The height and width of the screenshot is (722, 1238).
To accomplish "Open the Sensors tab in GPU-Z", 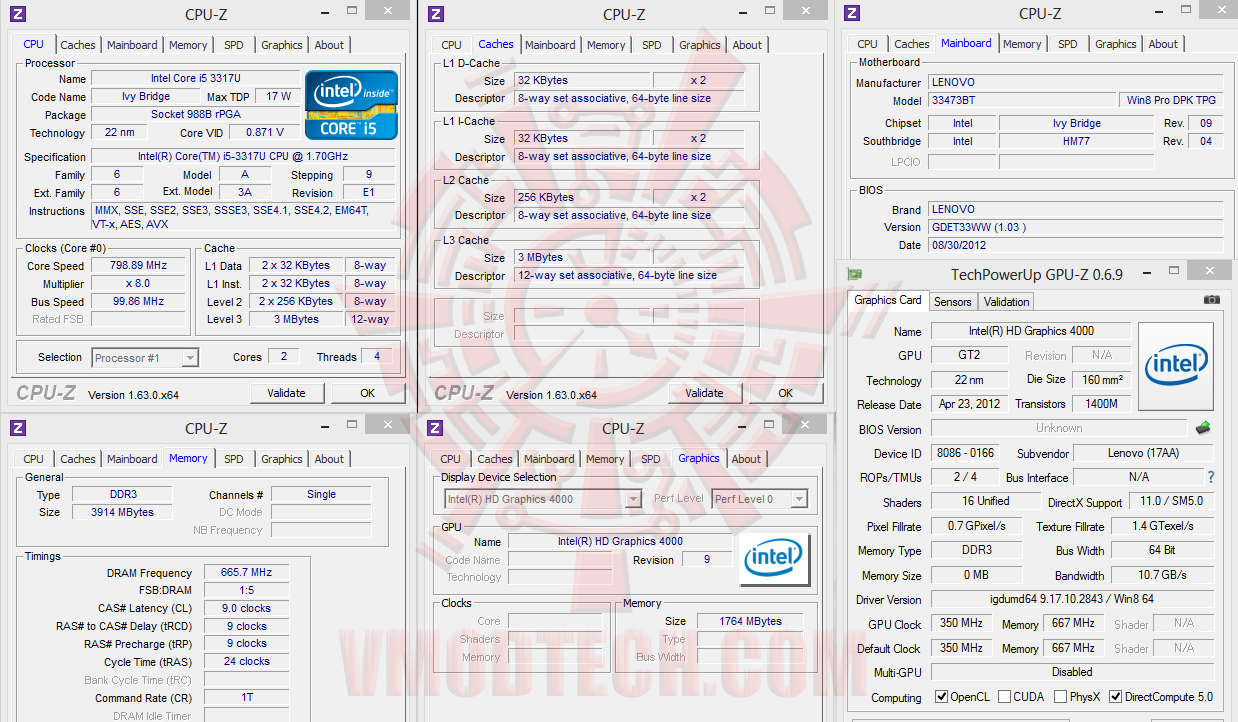I will 952,302.
